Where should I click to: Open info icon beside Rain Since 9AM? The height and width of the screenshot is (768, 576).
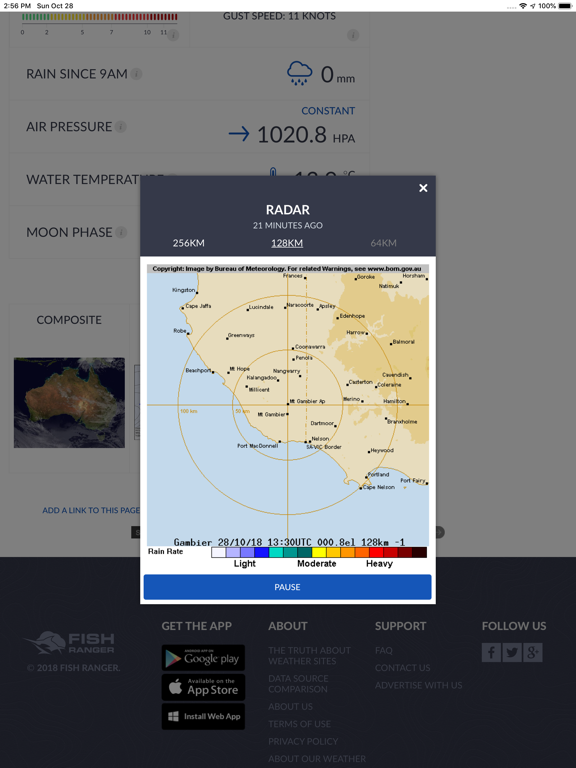137,74
